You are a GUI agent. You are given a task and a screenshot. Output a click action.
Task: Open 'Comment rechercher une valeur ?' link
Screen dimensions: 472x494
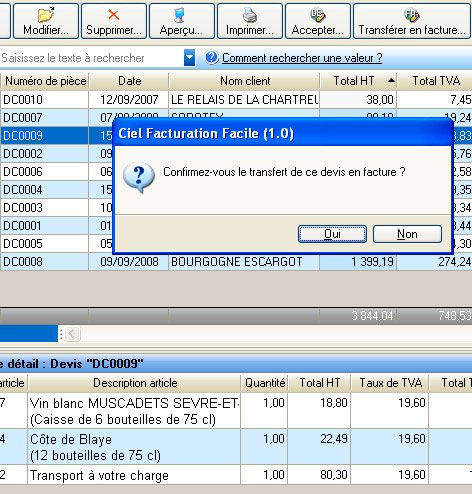tap(302, 58)
